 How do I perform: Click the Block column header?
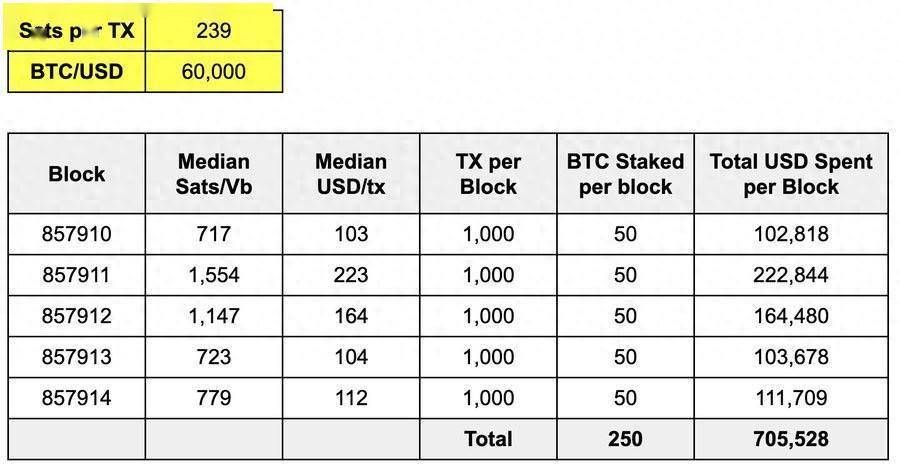tap(77, 174)
